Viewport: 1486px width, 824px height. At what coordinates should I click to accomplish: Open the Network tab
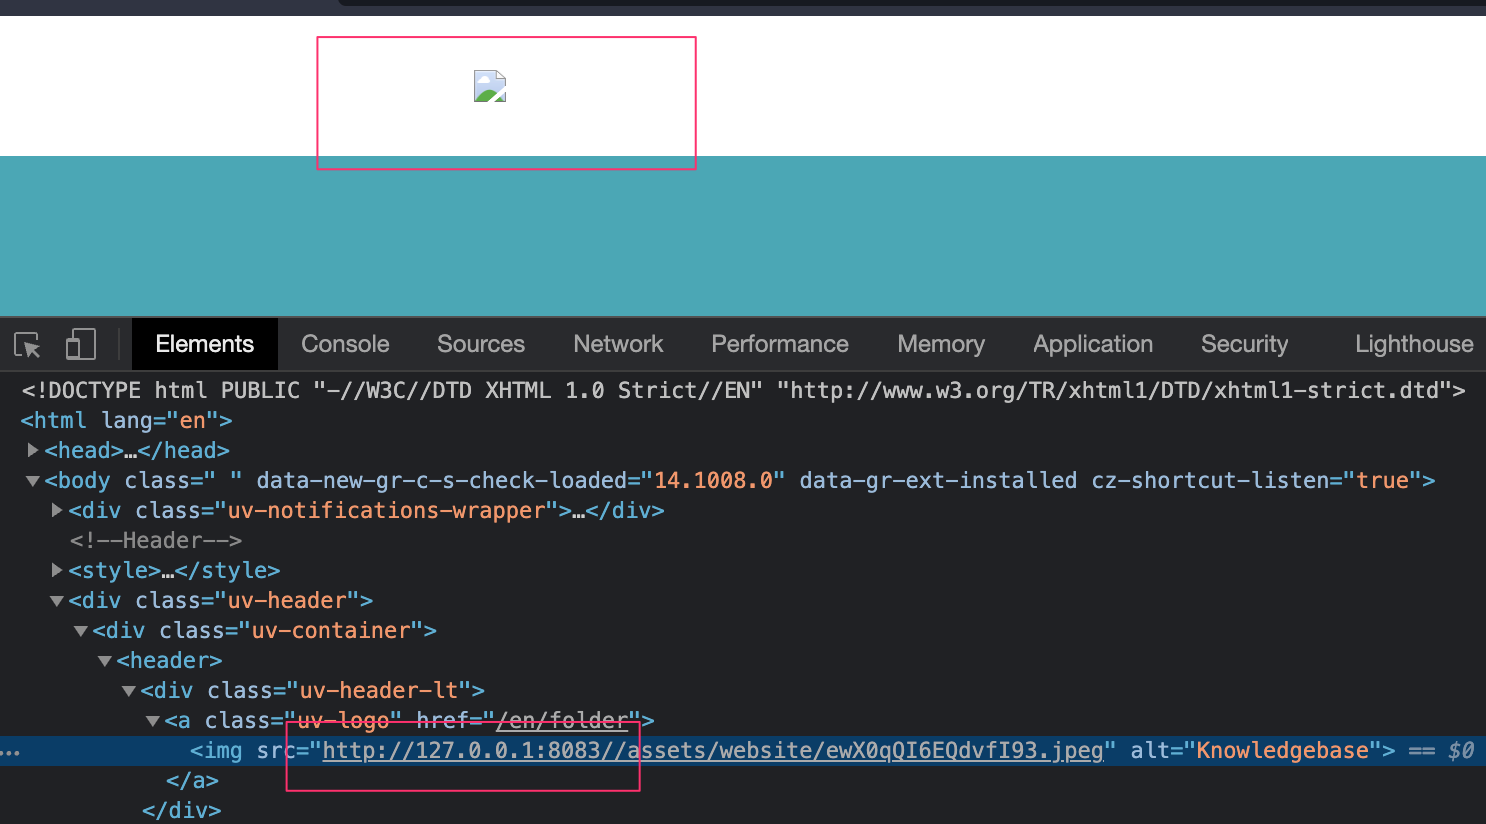pos(618,344)
